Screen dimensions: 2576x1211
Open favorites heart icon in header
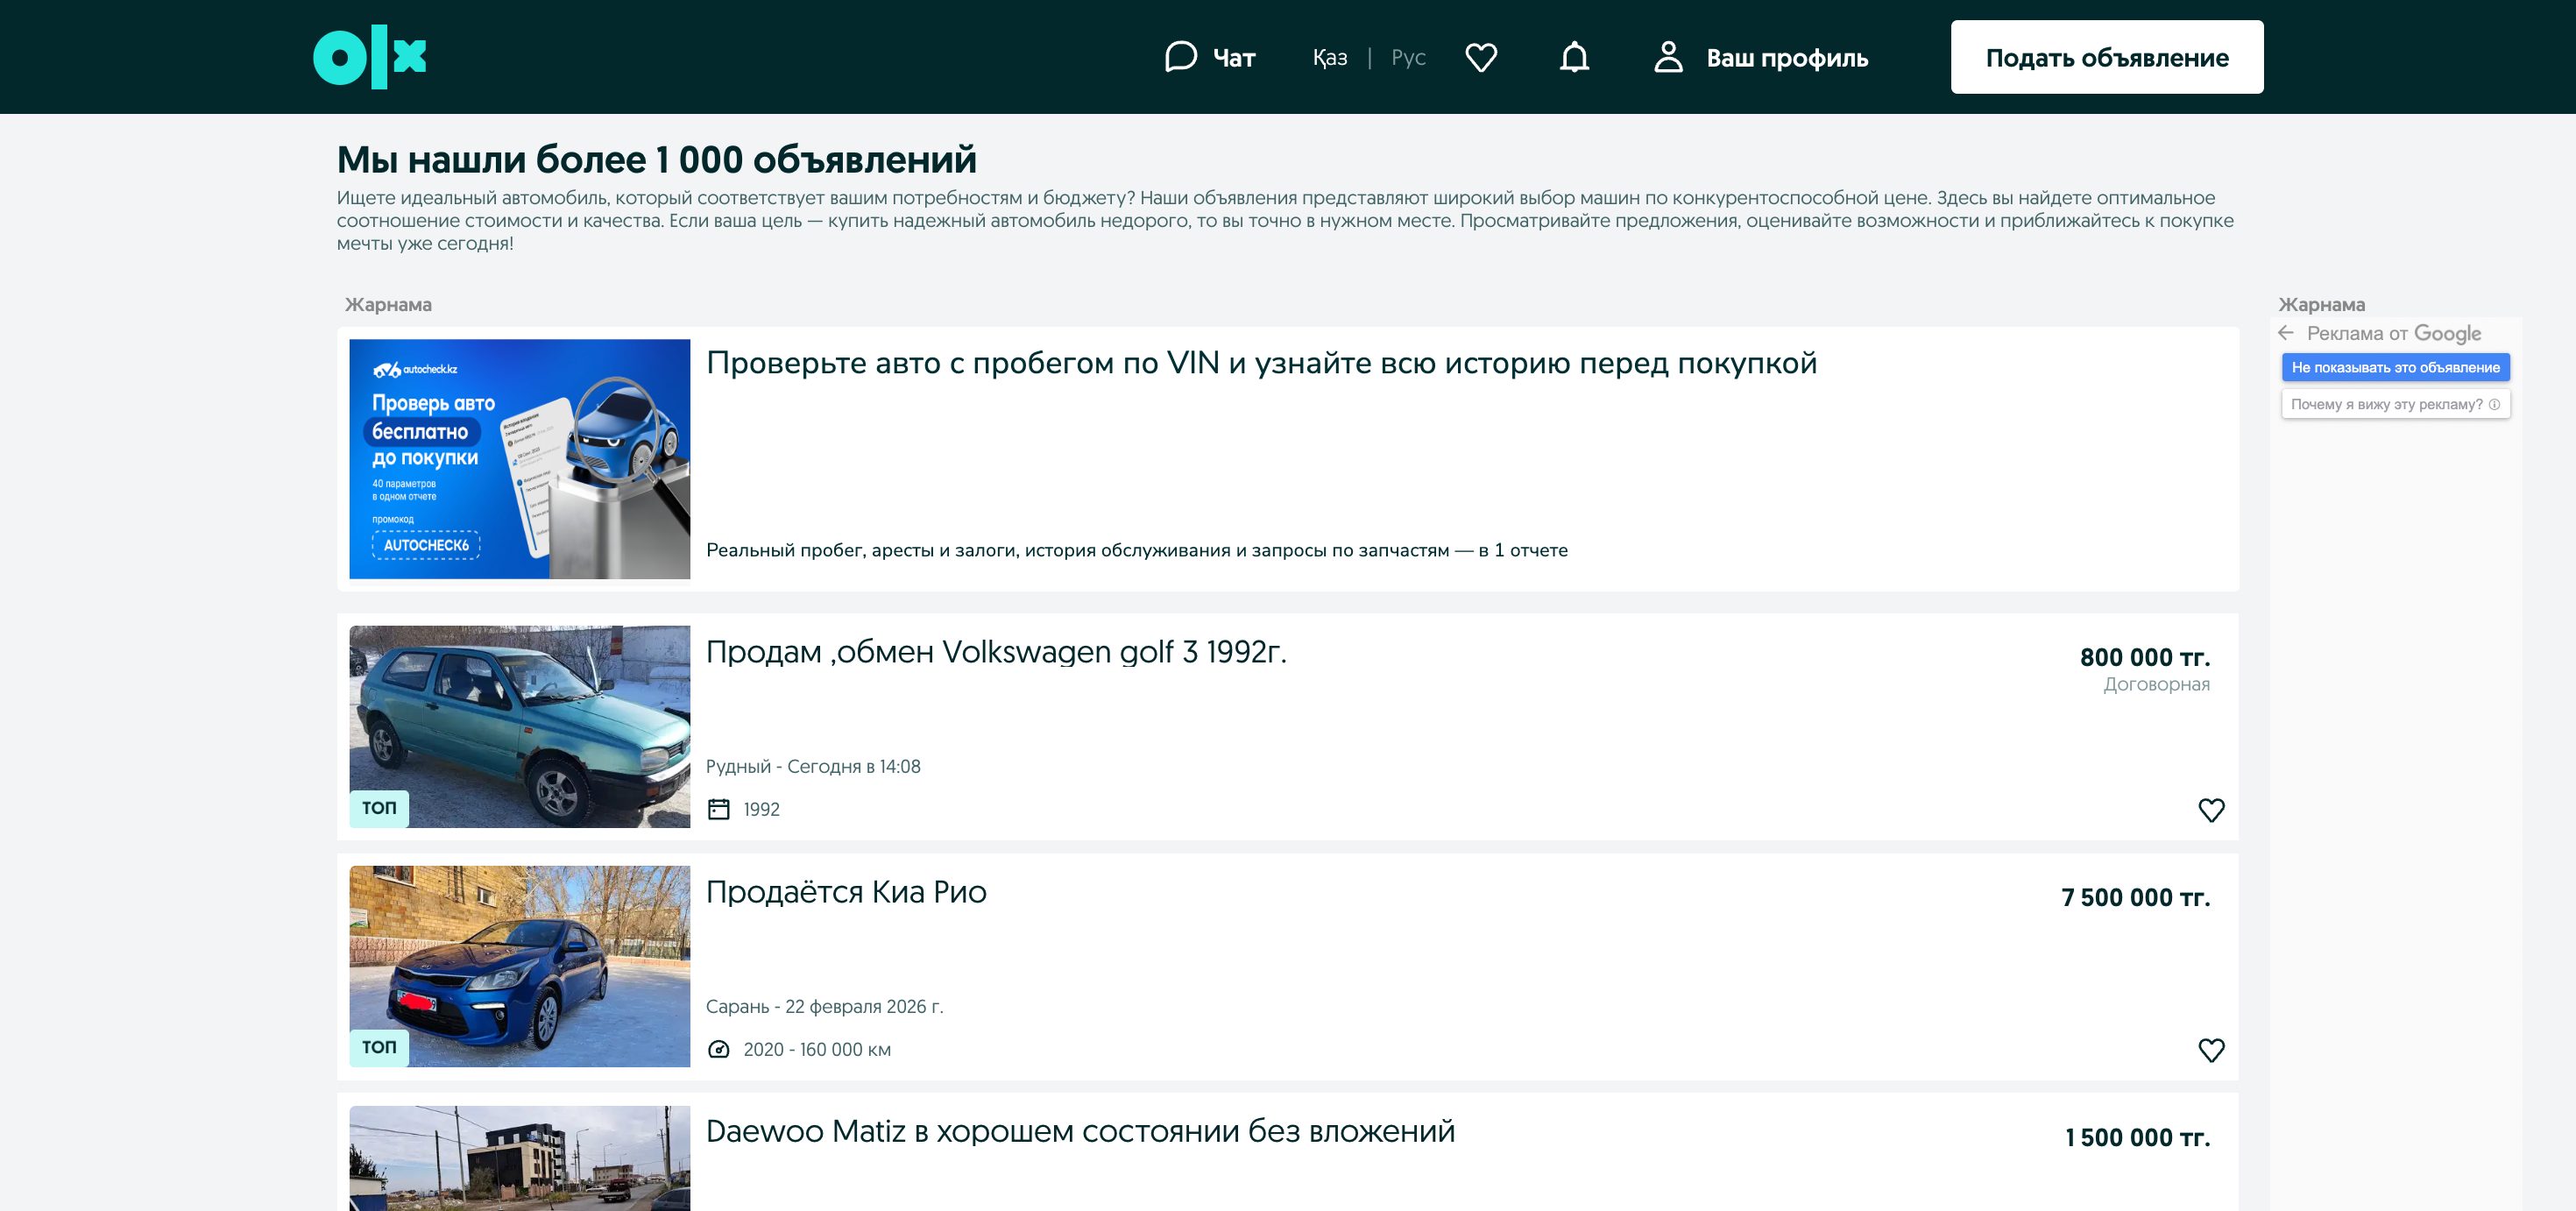(x=1480, y=57)
